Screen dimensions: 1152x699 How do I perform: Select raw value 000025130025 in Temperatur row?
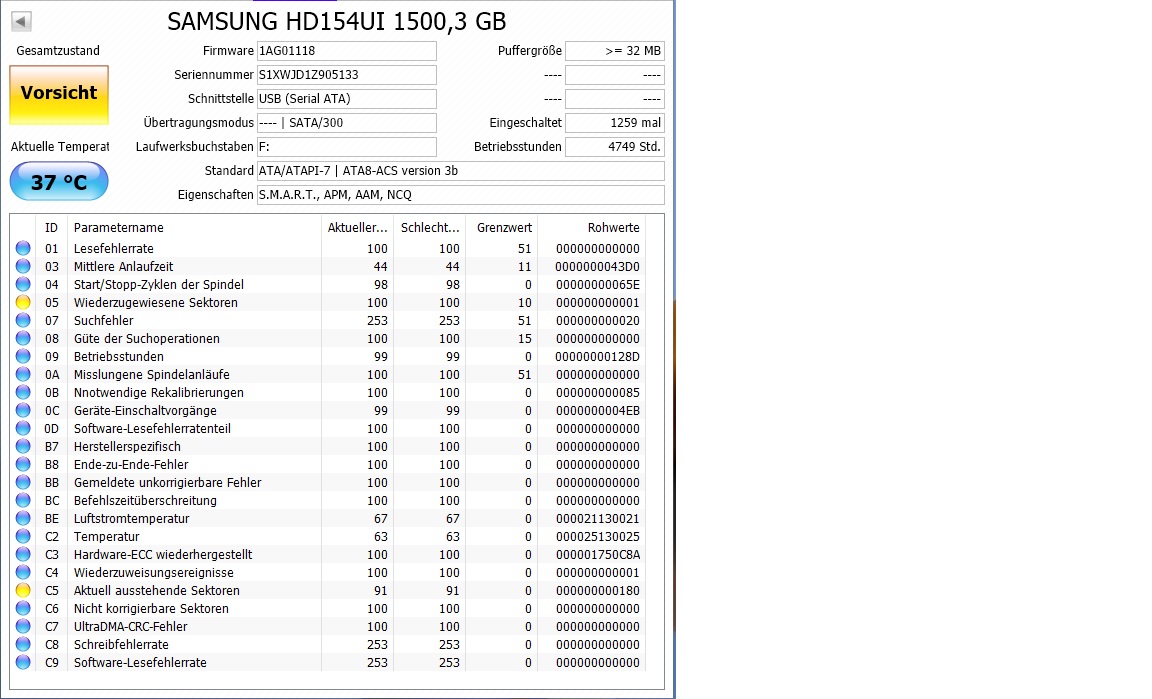coord(597,537)
